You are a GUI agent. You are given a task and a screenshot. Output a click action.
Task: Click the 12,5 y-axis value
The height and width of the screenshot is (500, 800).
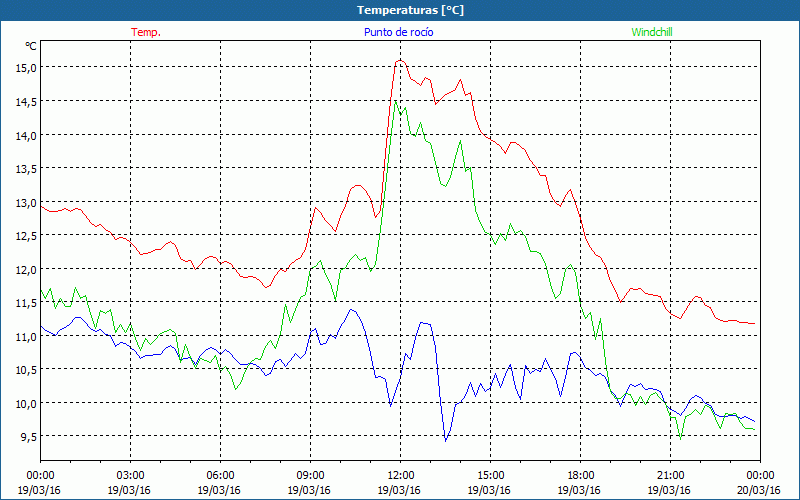coord(27,236)
